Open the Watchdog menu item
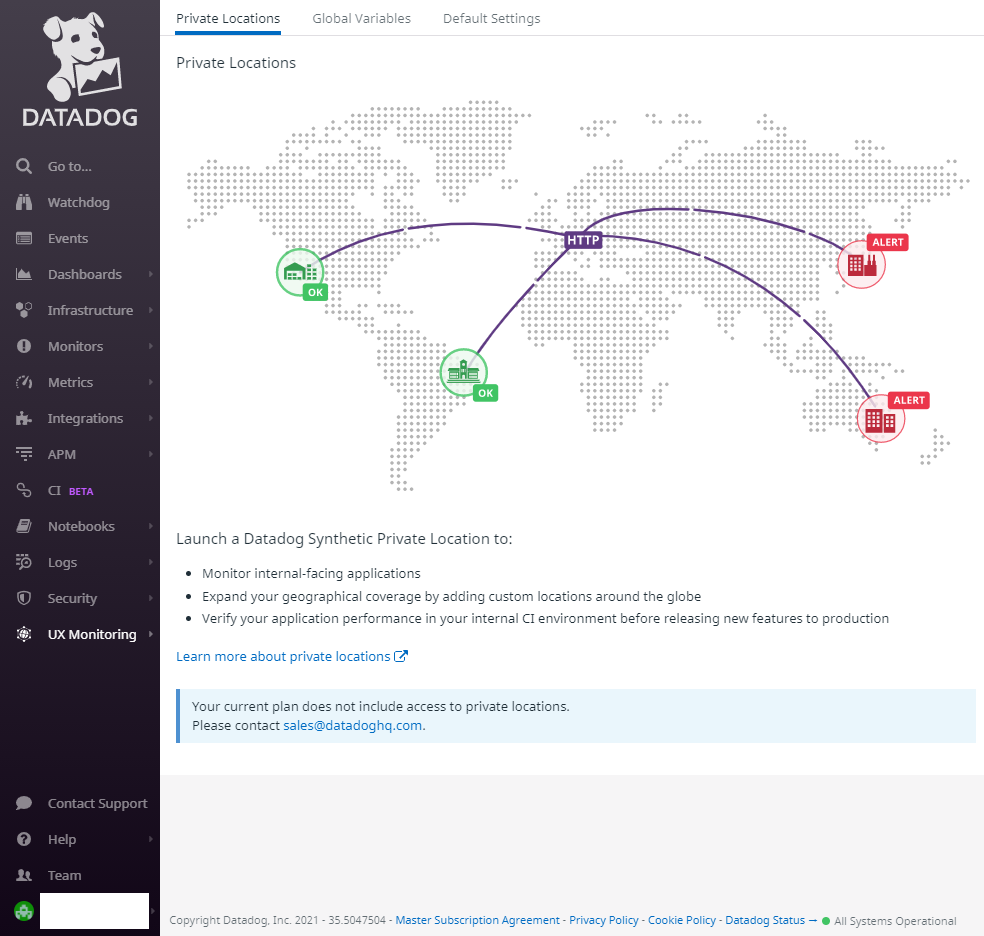Viewport: 984px width, 936px height. click(78, 202)
